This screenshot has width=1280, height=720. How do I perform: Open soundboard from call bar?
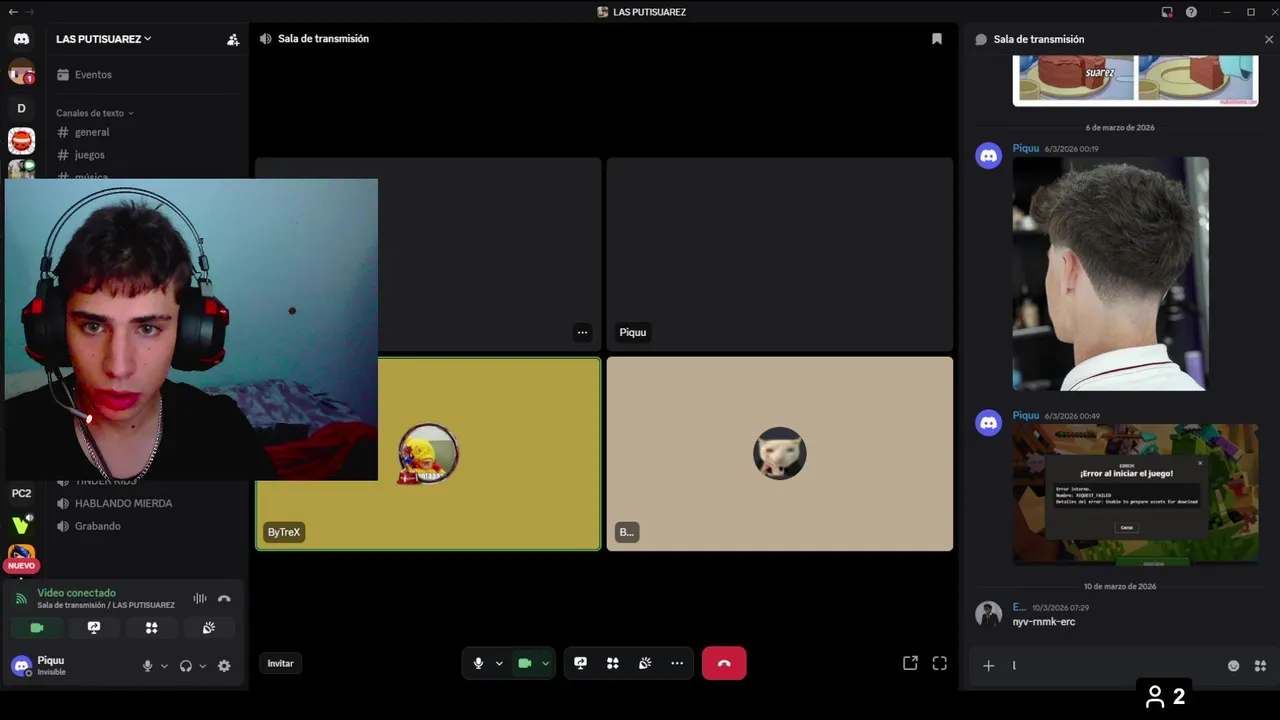pyautogui.click(x=645, y=663)
